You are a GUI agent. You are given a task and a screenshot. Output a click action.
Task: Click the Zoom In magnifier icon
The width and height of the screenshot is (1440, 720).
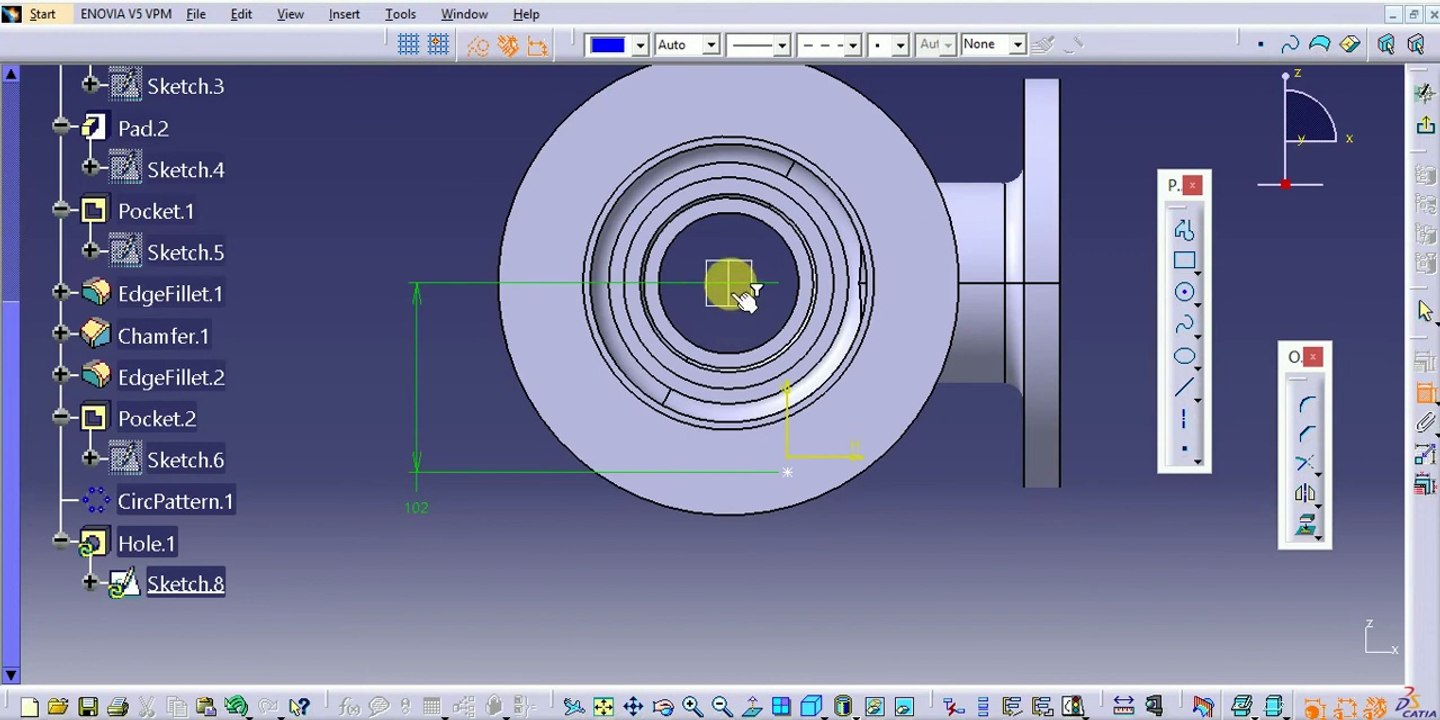pos(692,707)
